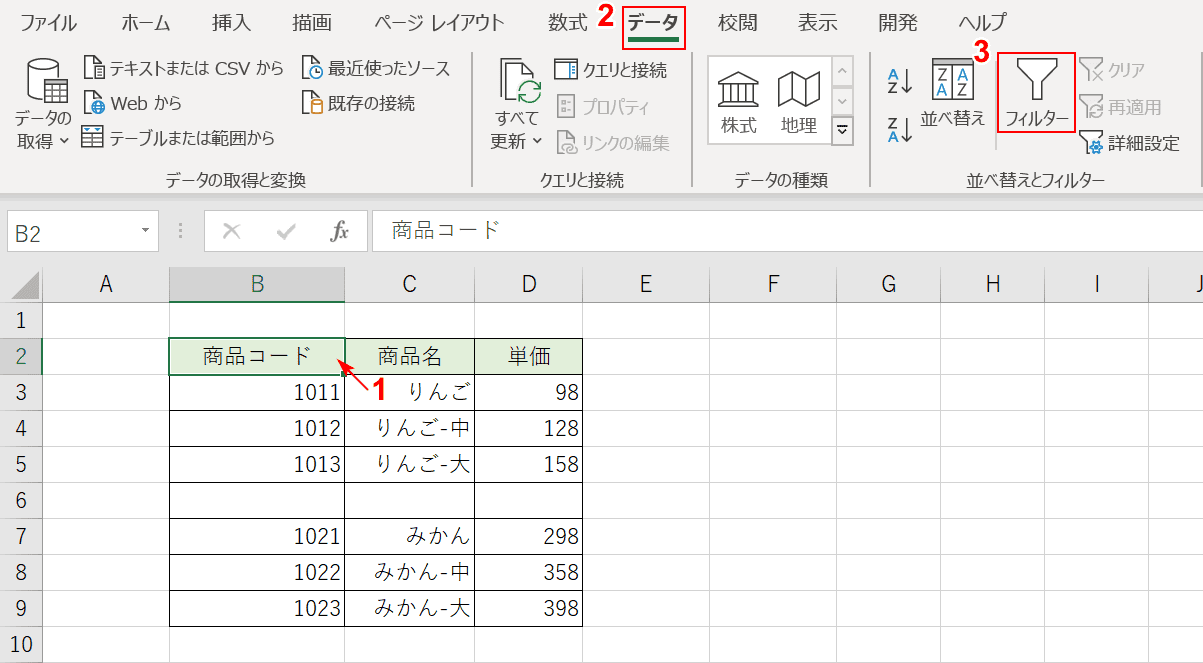1203x663 pixels.
Task: Switch to the ページ レイアウト tab
Action: coord(439,23)
